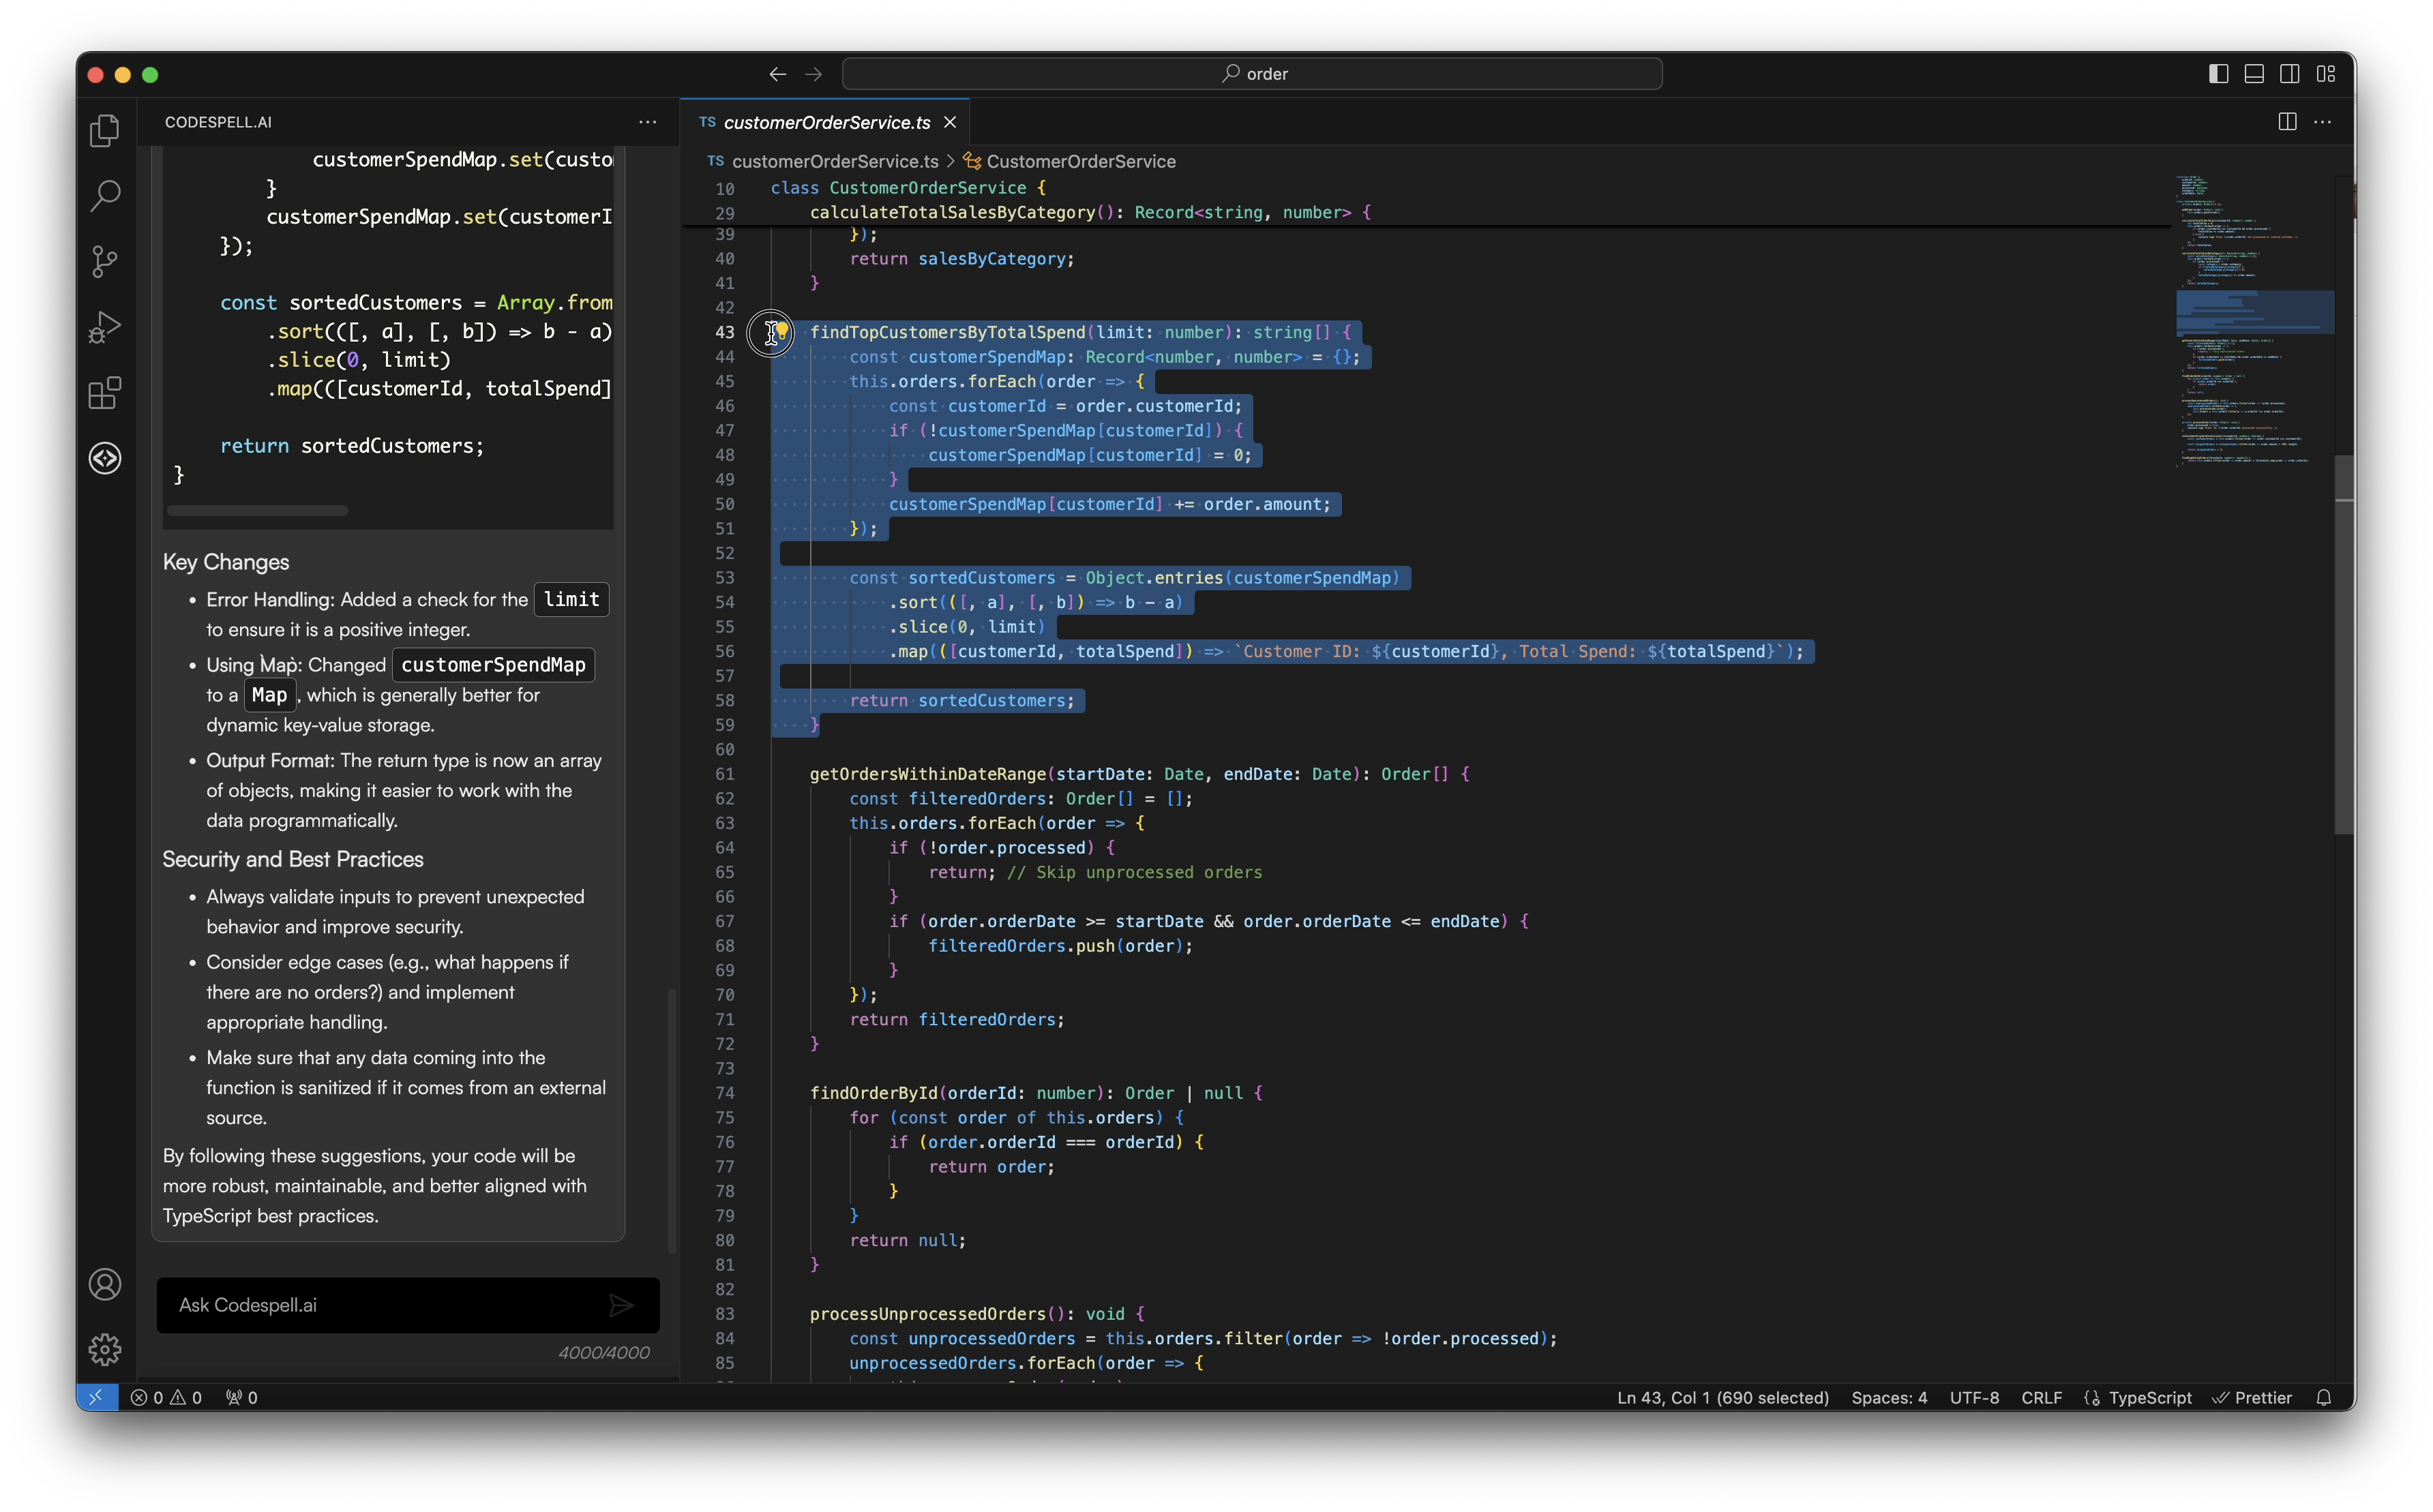Screen dimensions: 2433x1512
Task: Toggle the secondary side bar visibility
Action: pyautogui.click(x=2290, y=74)
